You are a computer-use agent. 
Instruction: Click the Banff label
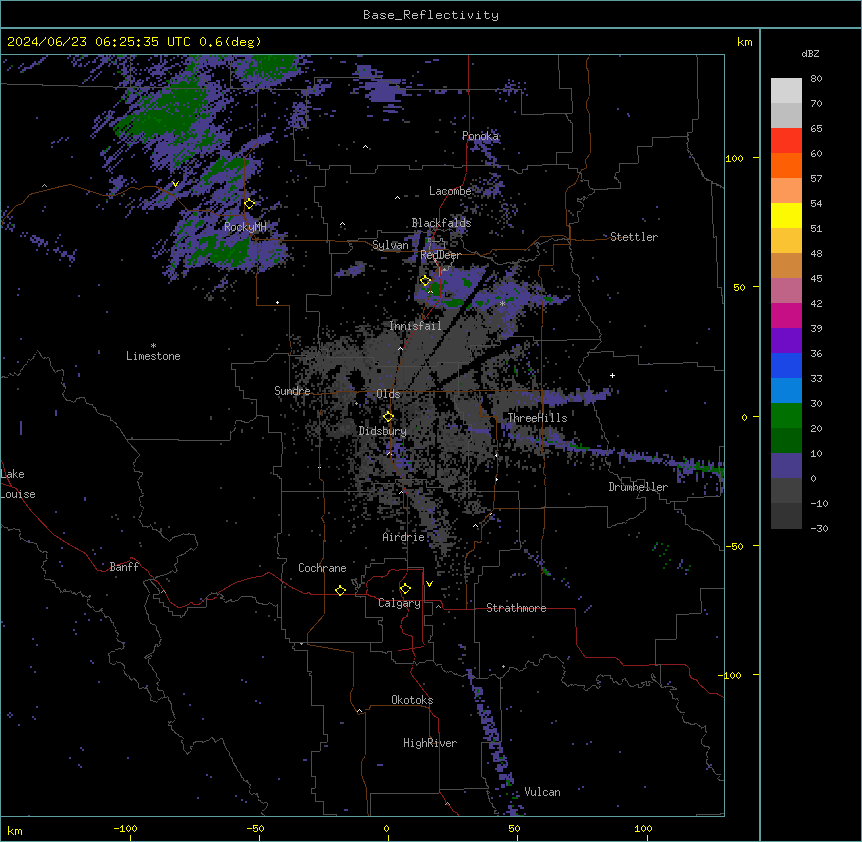(124, 567)
